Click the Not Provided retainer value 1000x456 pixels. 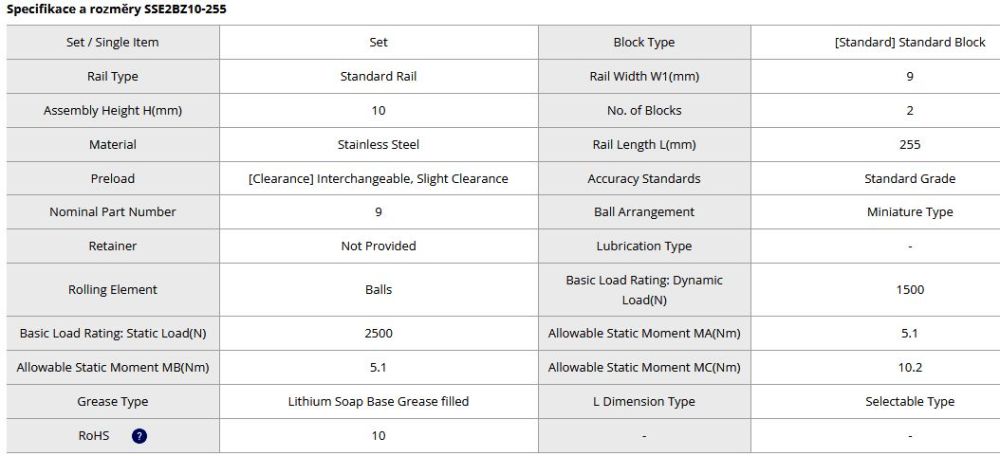pos(378,246)
